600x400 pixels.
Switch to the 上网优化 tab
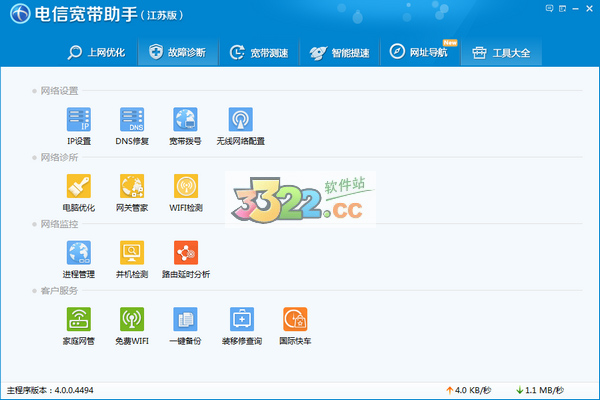96,52
